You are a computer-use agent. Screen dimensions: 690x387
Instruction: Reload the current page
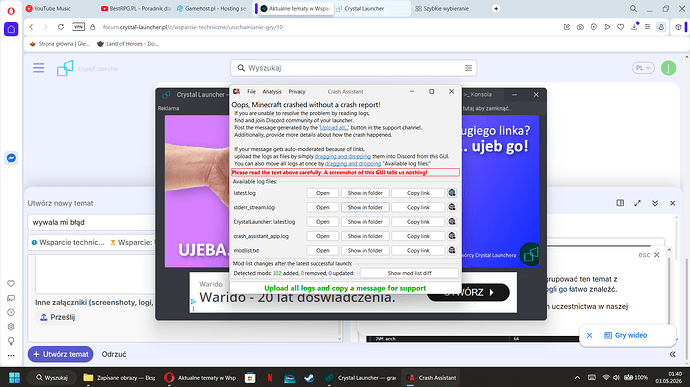pyautogui.click(x=61, y=27)
